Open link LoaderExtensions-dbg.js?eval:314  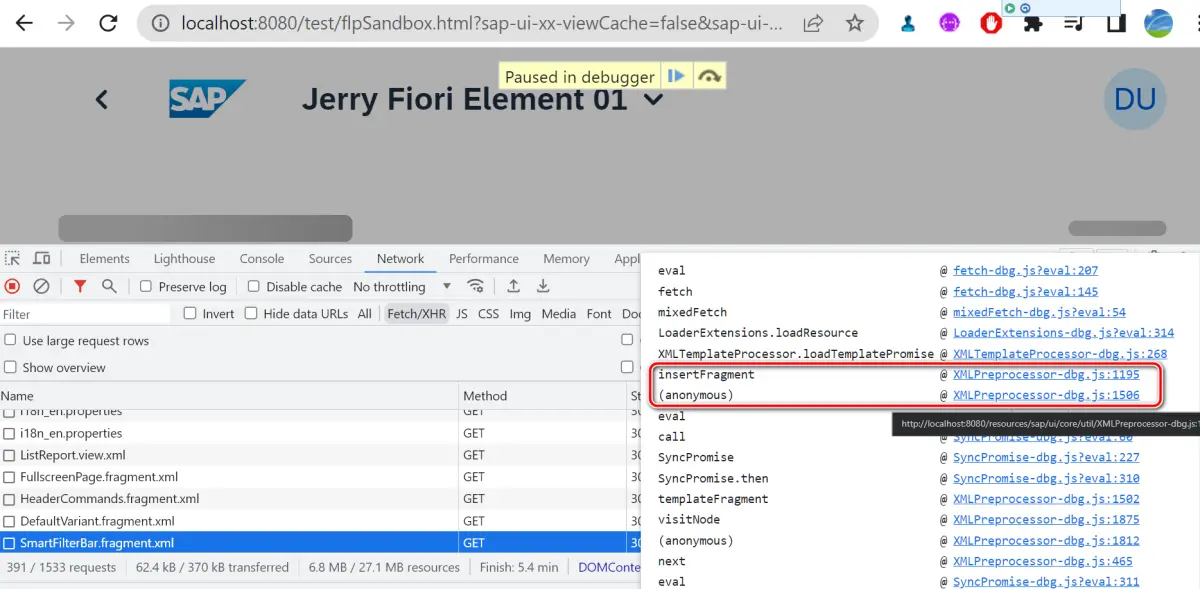[x=1063, y=332]
